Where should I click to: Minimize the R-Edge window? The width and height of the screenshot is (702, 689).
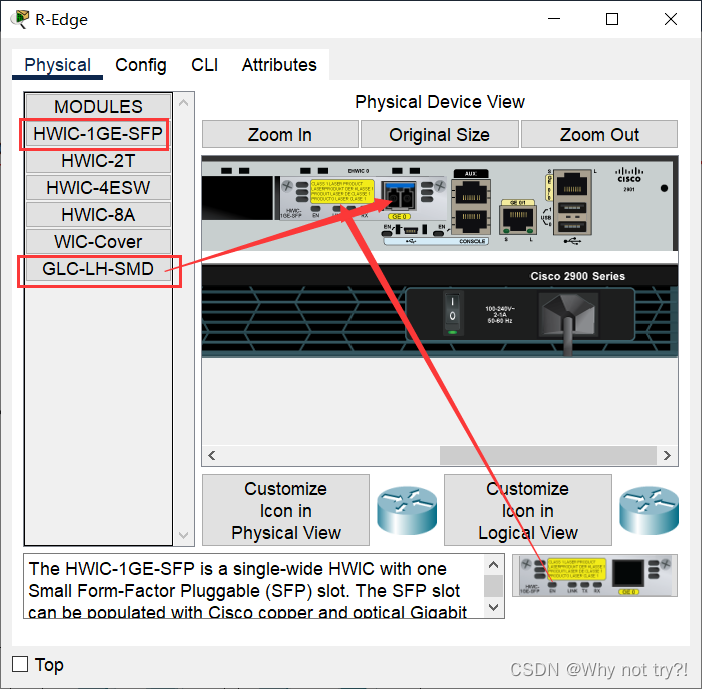point(554,19)
